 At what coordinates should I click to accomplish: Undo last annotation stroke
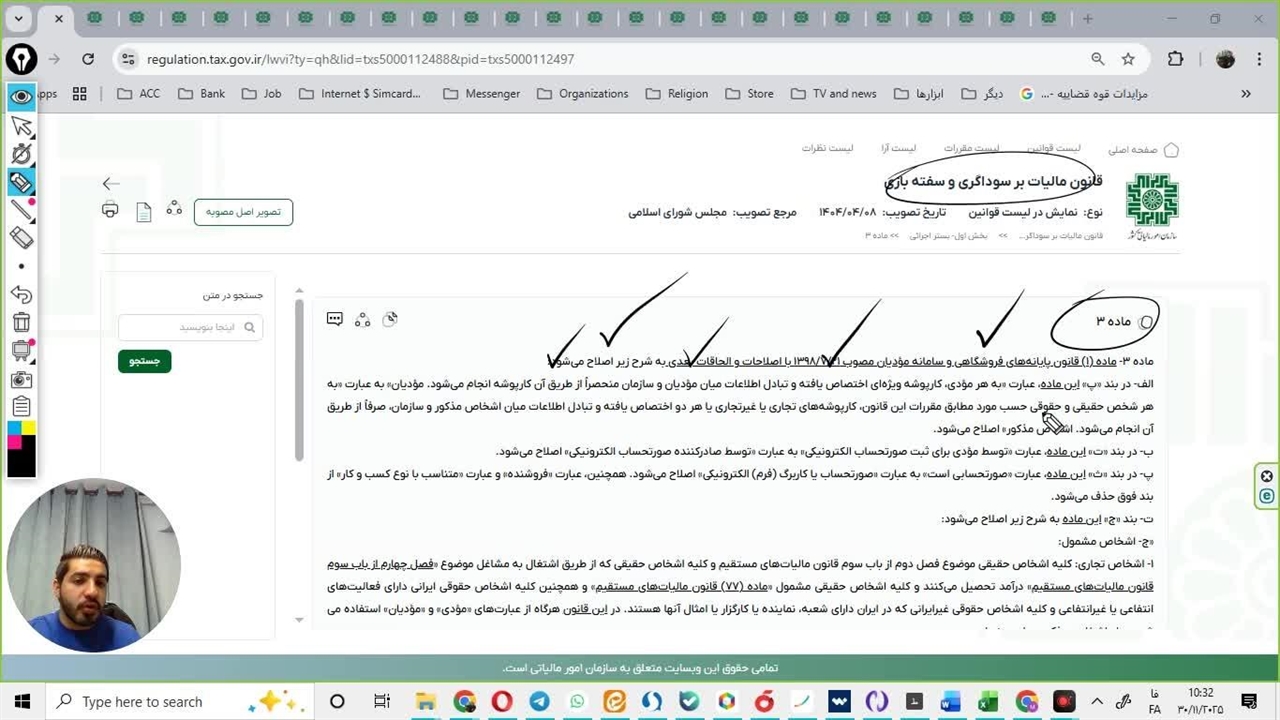click(21, 295)
